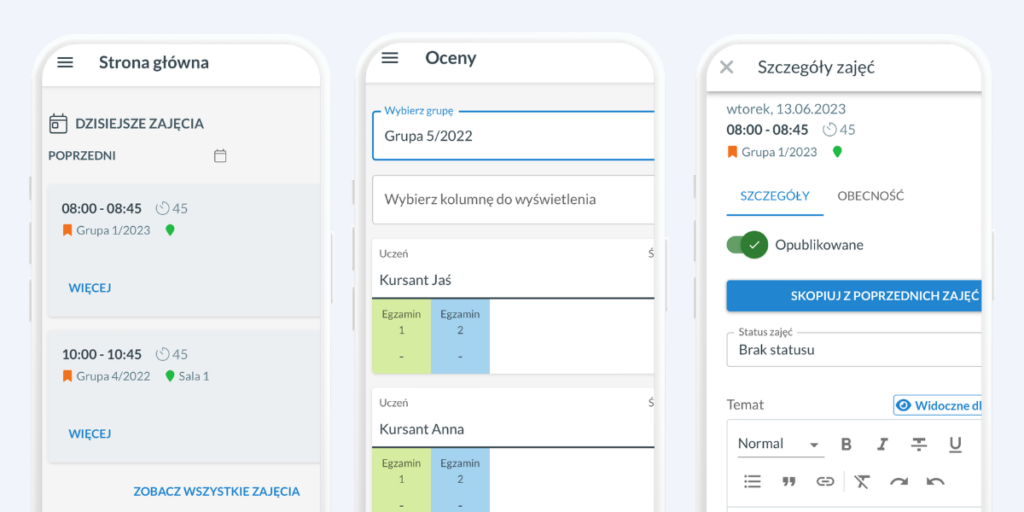Open hamburger menu on Oceny screen

(390, 58)
